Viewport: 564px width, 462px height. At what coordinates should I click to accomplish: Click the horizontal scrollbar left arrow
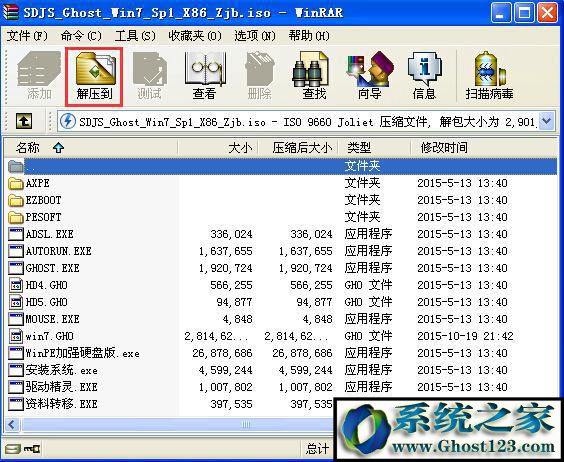[x=12, y=425]
